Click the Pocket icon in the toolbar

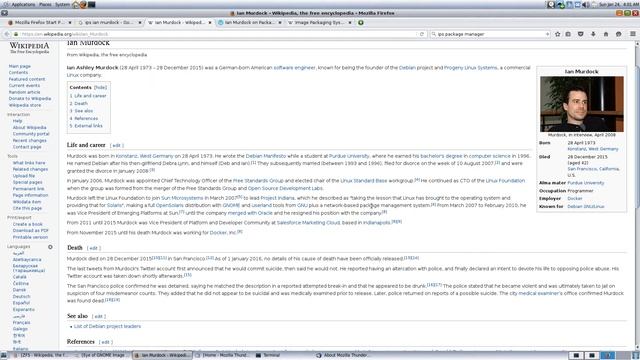[580, 34]
